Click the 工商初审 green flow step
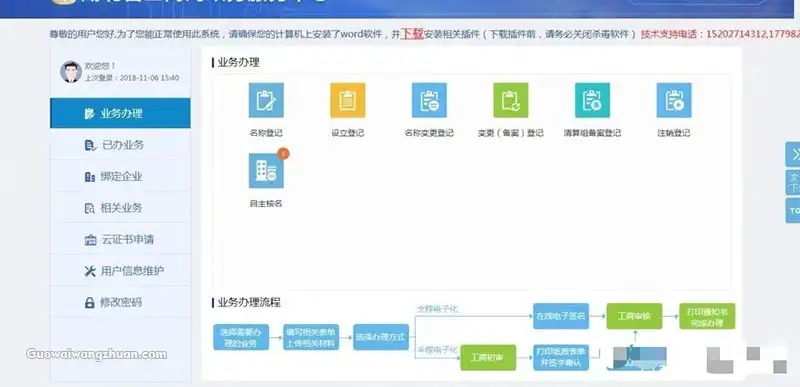 click(488, 357)
